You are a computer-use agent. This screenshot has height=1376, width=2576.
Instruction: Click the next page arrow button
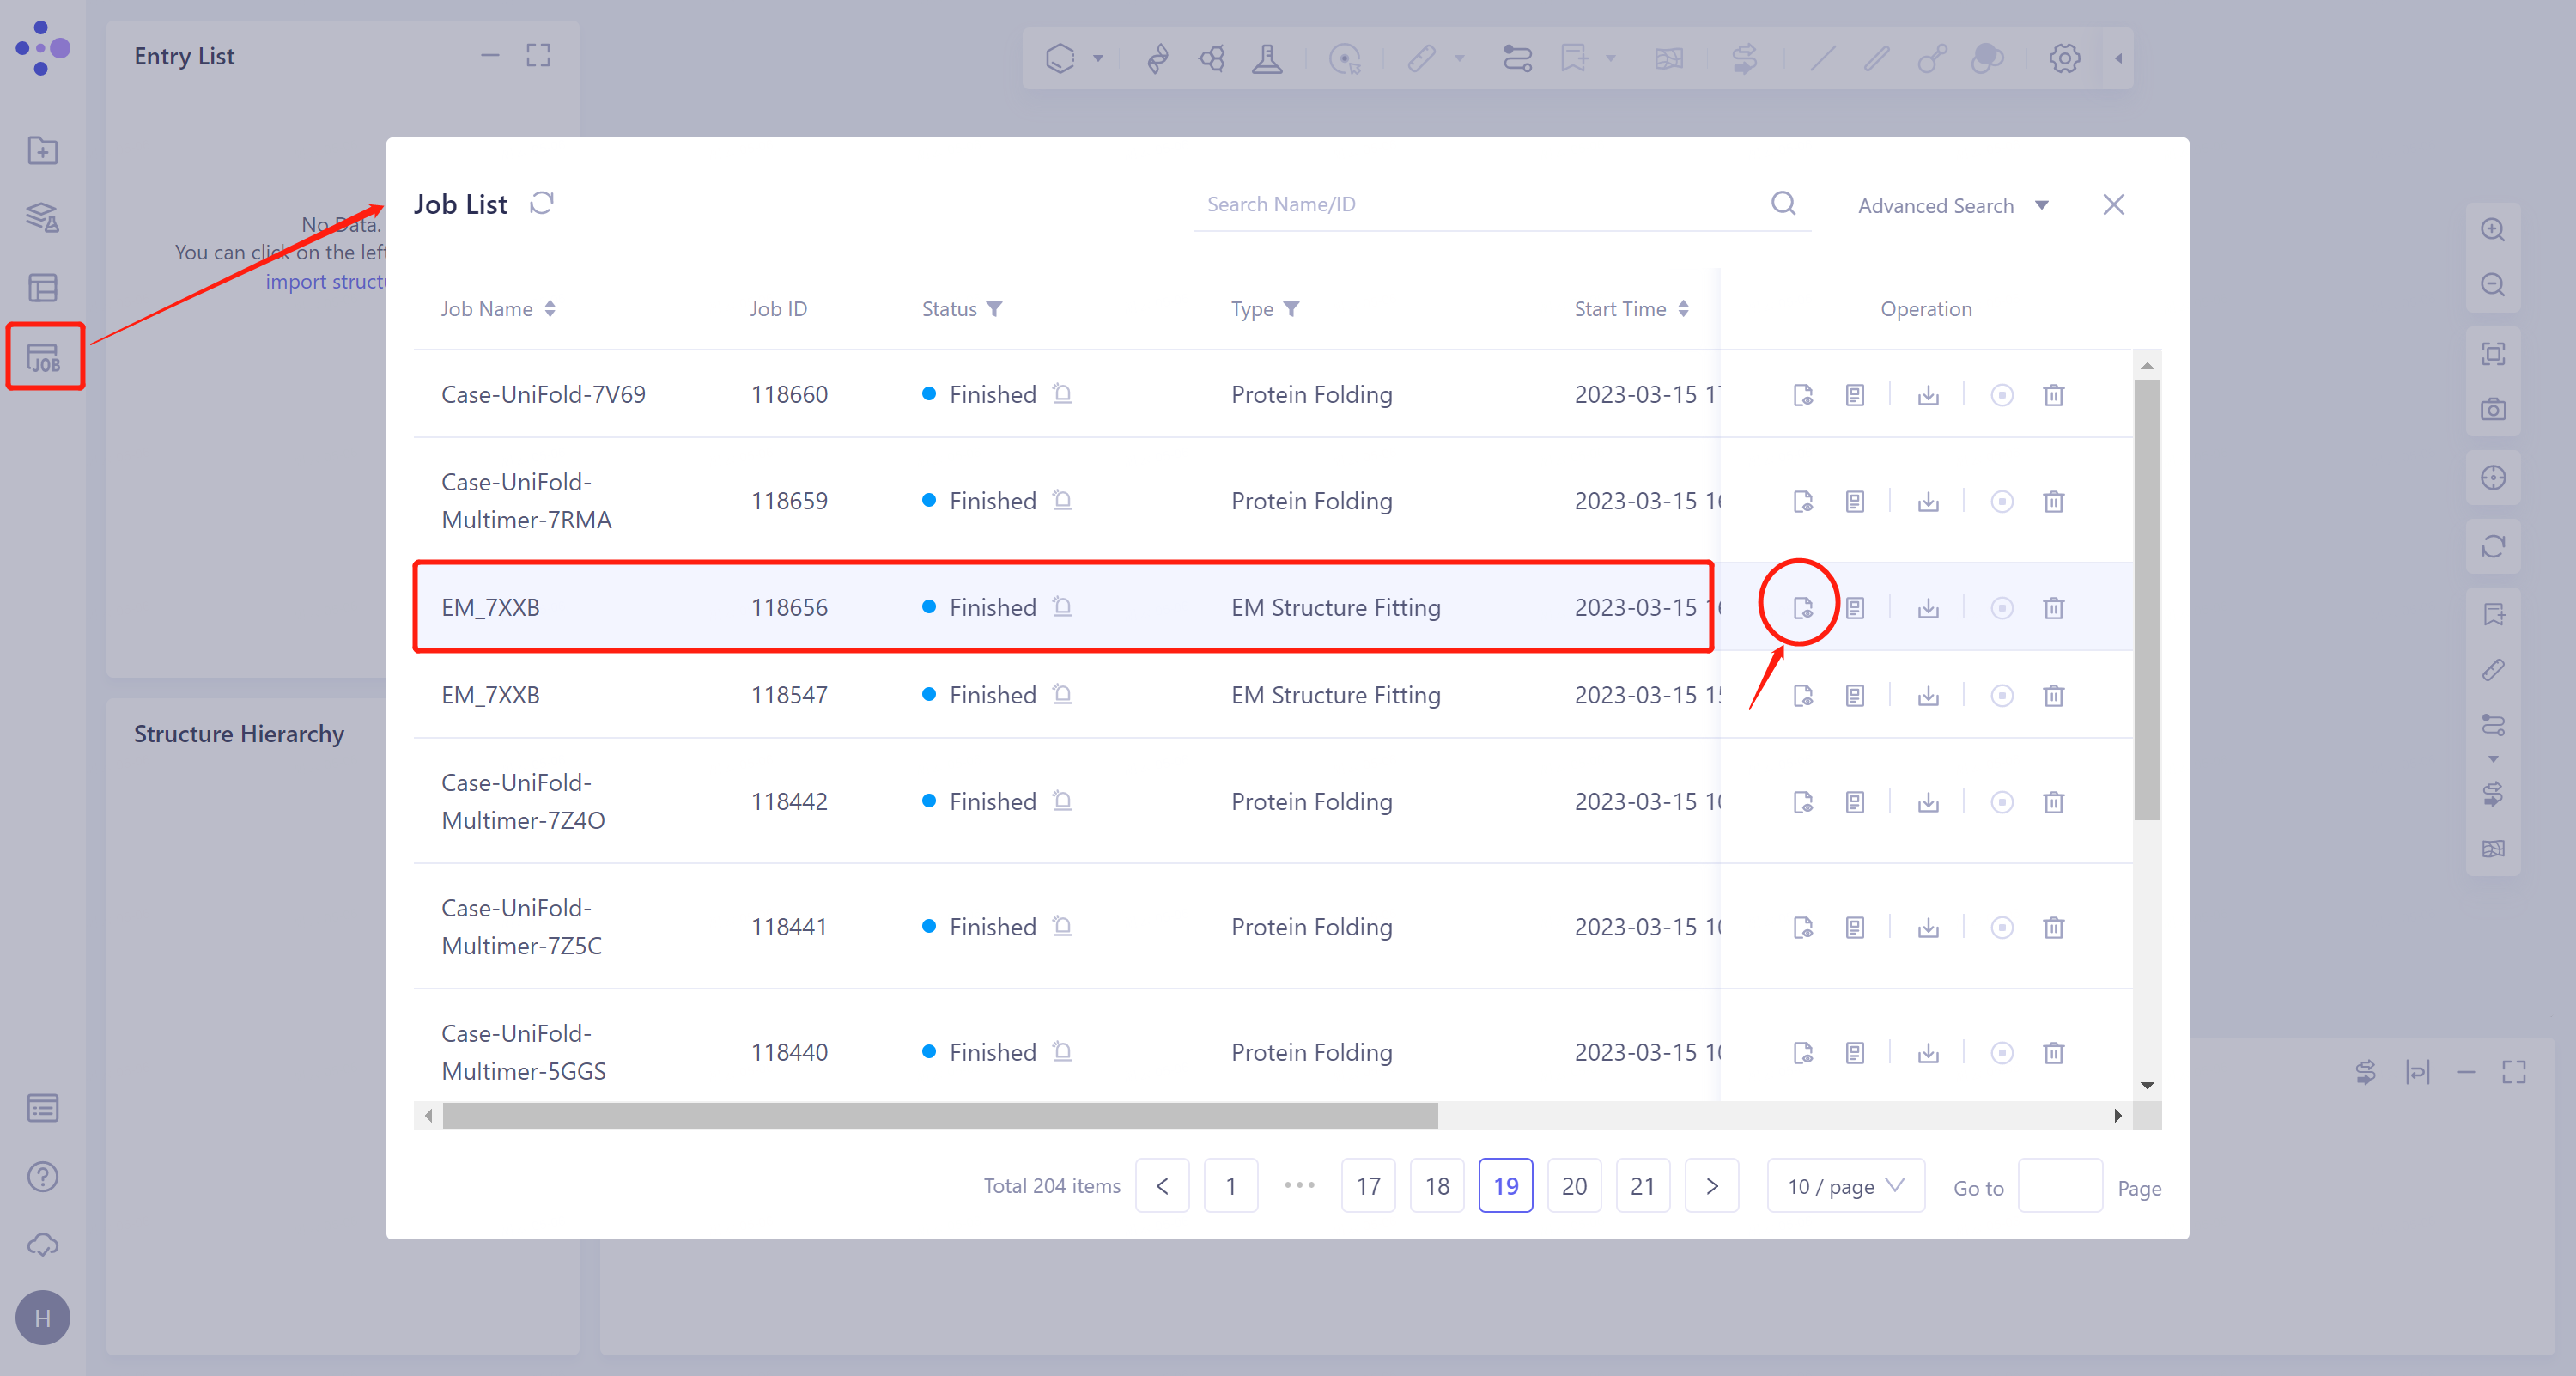1711,1186
